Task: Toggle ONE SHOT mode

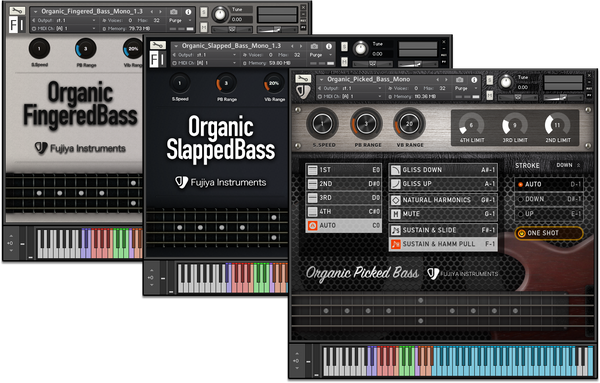Action: click(549, 233)
